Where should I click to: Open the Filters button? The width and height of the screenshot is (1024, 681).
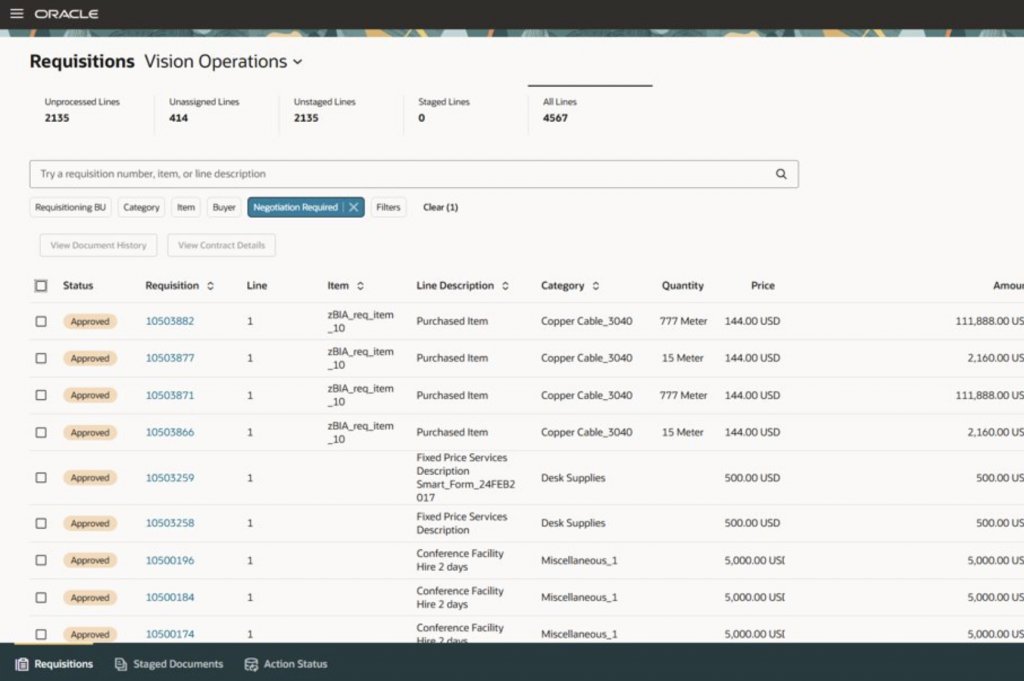click(x=388, y=208)
